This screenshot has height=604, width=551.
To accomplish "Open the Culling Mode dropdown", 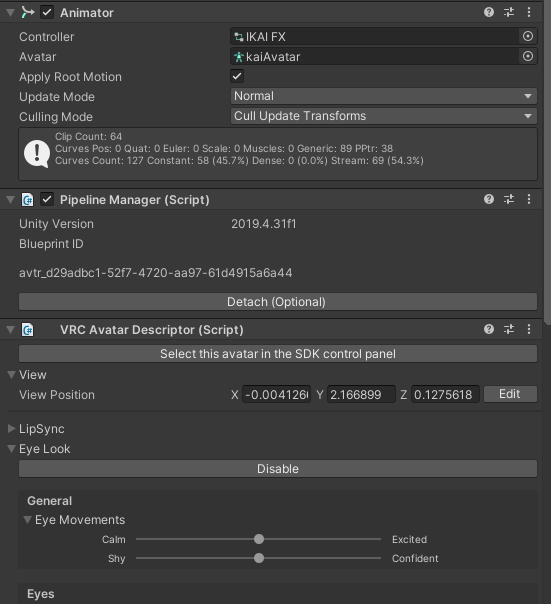I will coord(383,116).
